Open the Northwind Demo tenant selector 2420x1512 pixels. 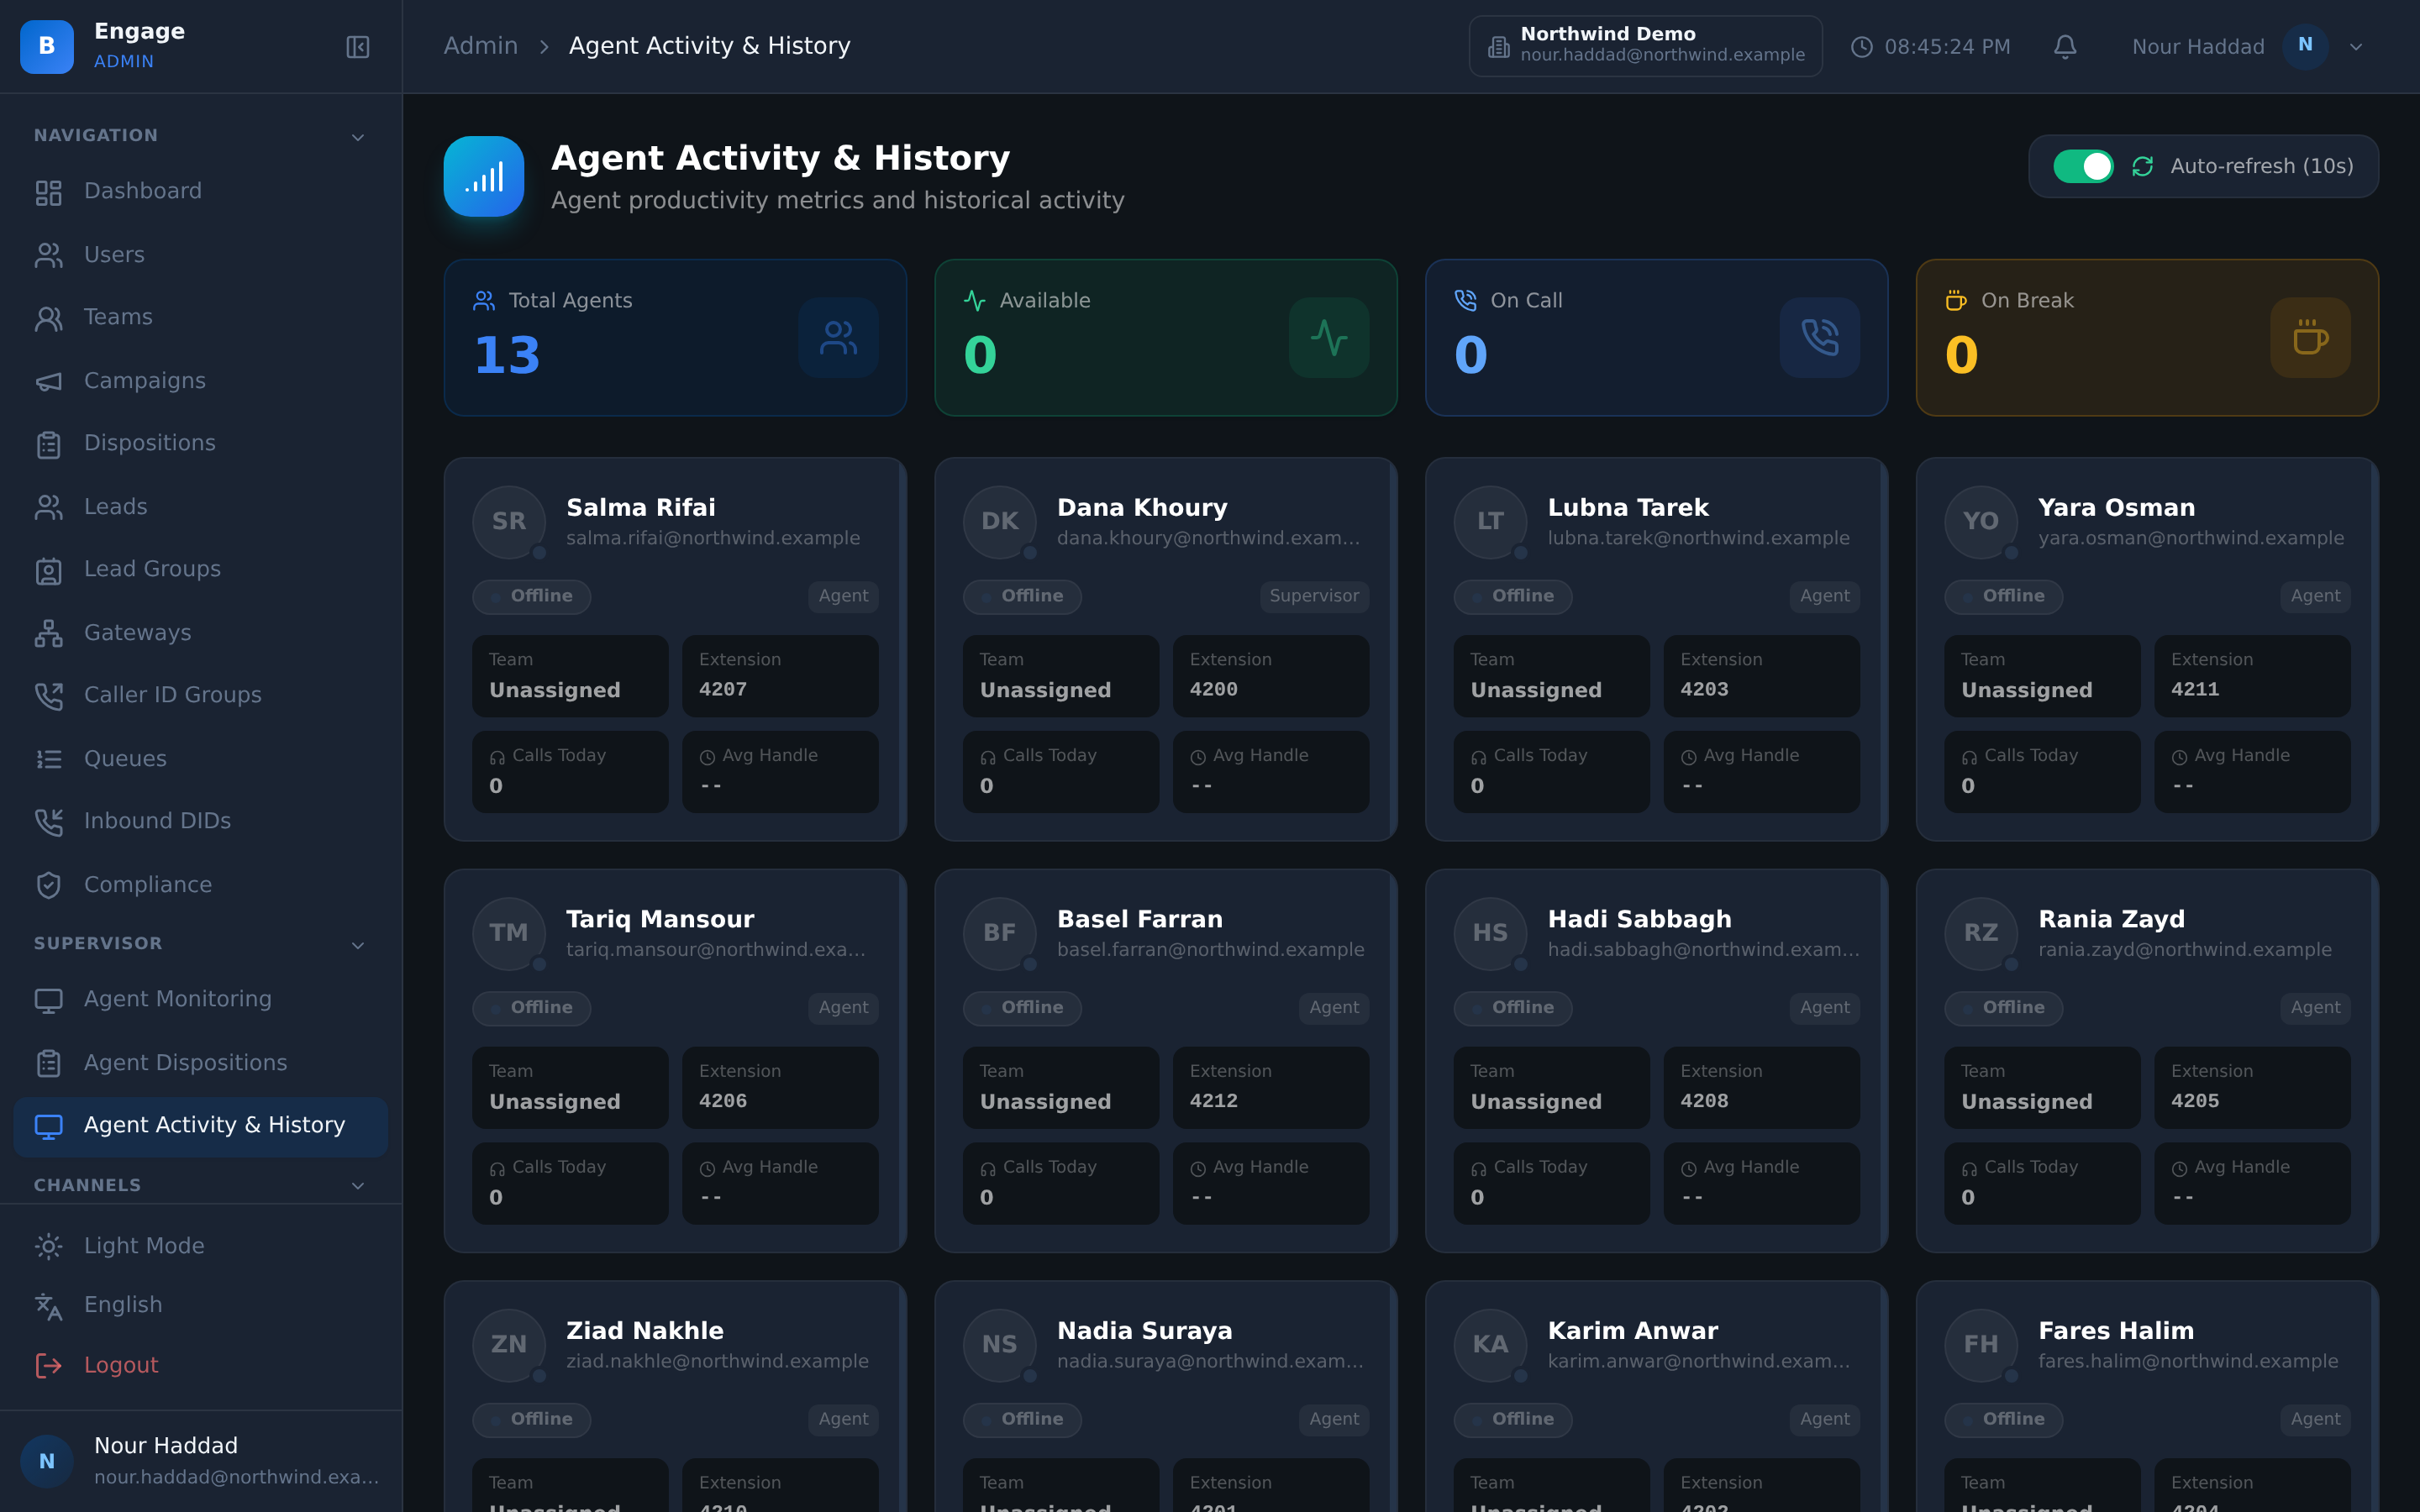pyautogui.click(x=1645, y=46)
